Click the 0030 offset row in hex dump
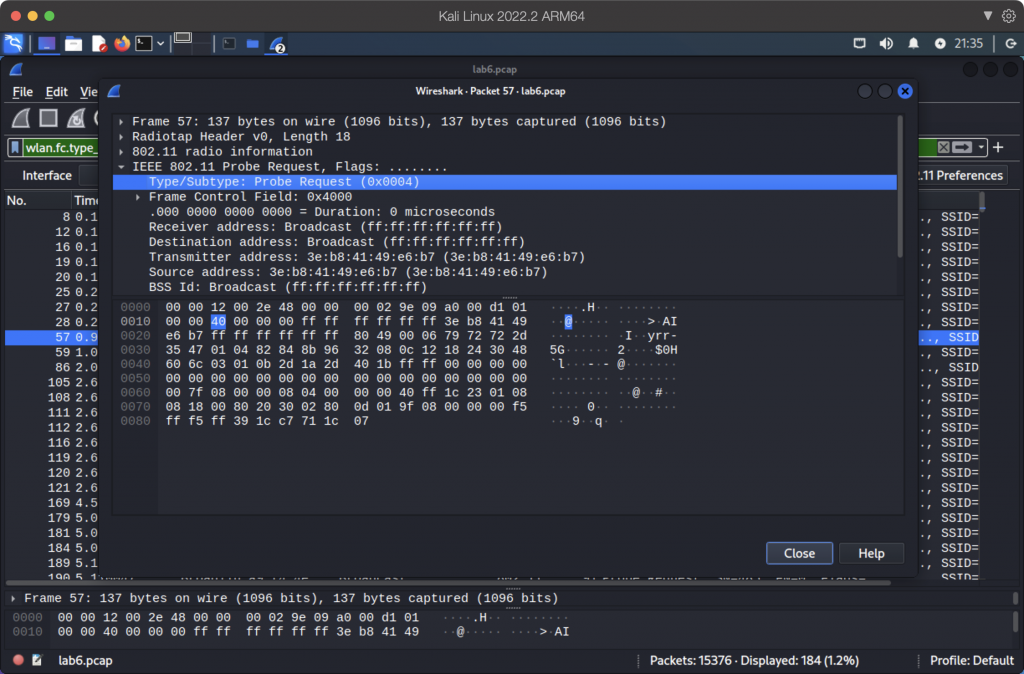 coord(135,350)
